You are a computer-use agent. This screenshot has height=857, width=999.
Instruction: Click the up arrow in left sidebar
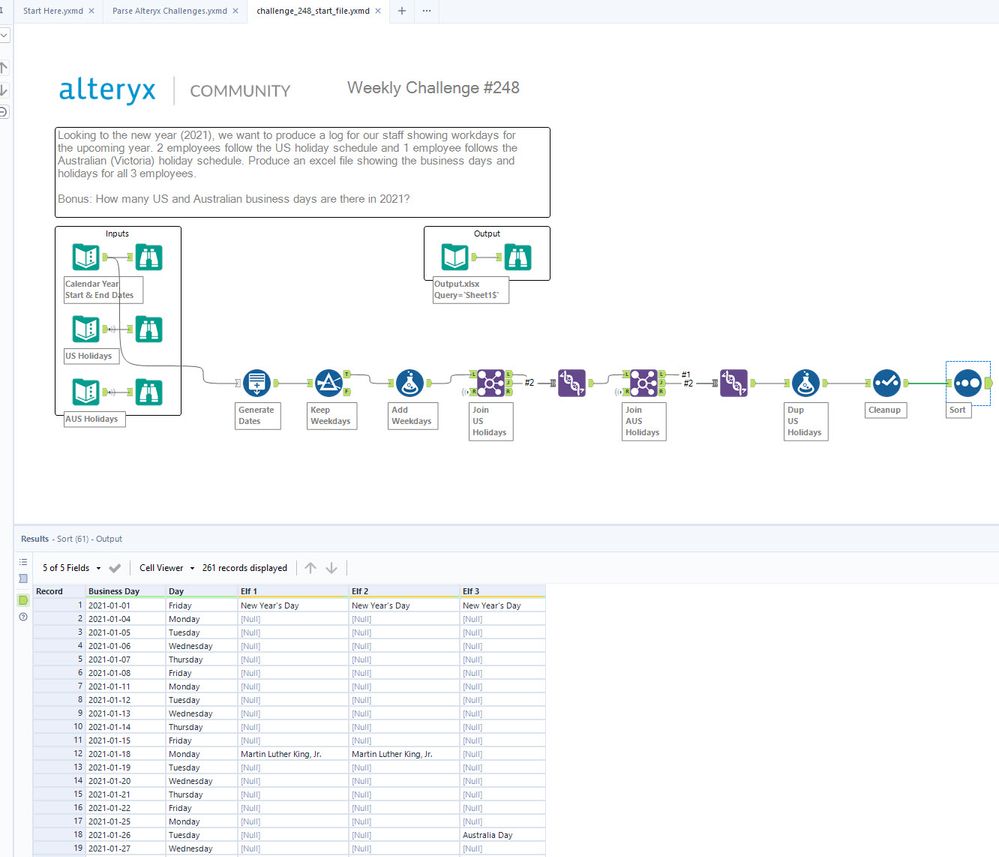4,68
